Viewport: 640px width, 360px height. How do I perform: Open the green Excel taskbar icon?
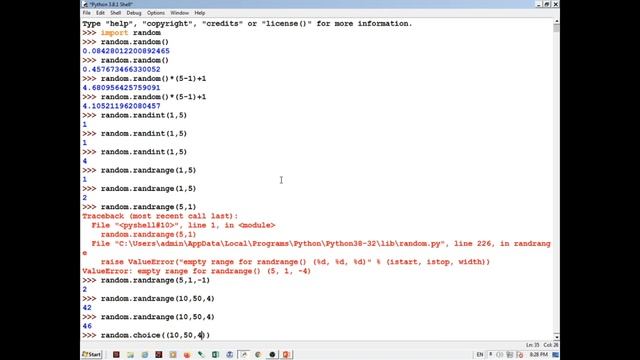coord(215,354)
